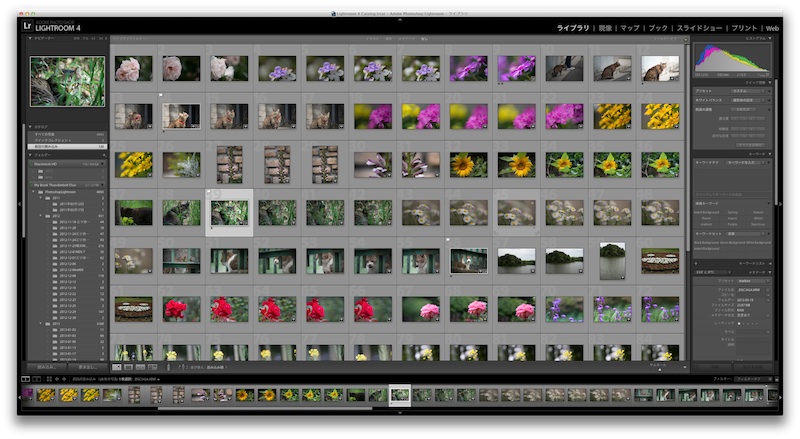This screenshot has height=439, width=800.
Task: Click the small grid icon in the filmstrip header
Action: pos(49,379)
